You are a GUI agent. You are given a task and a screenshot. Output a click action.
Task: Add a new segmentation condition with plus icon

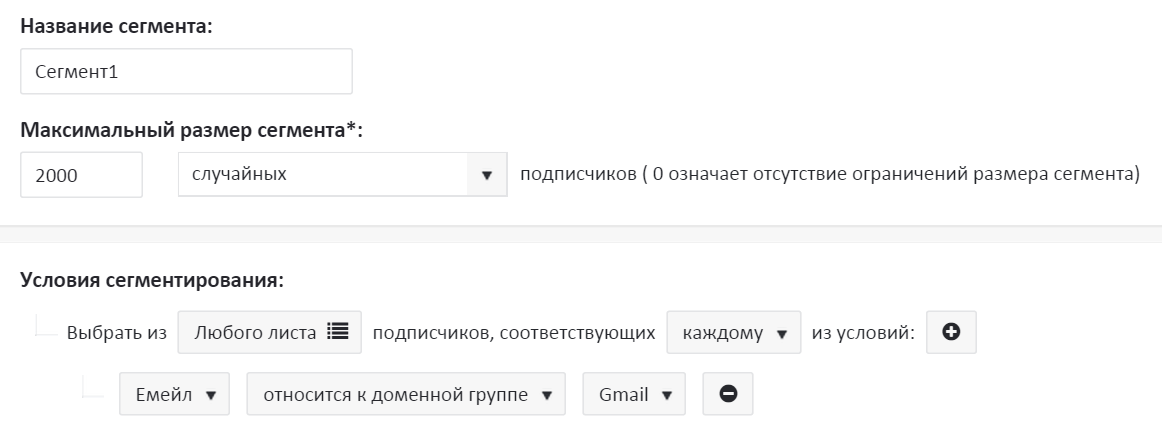(x=952, y=332)
